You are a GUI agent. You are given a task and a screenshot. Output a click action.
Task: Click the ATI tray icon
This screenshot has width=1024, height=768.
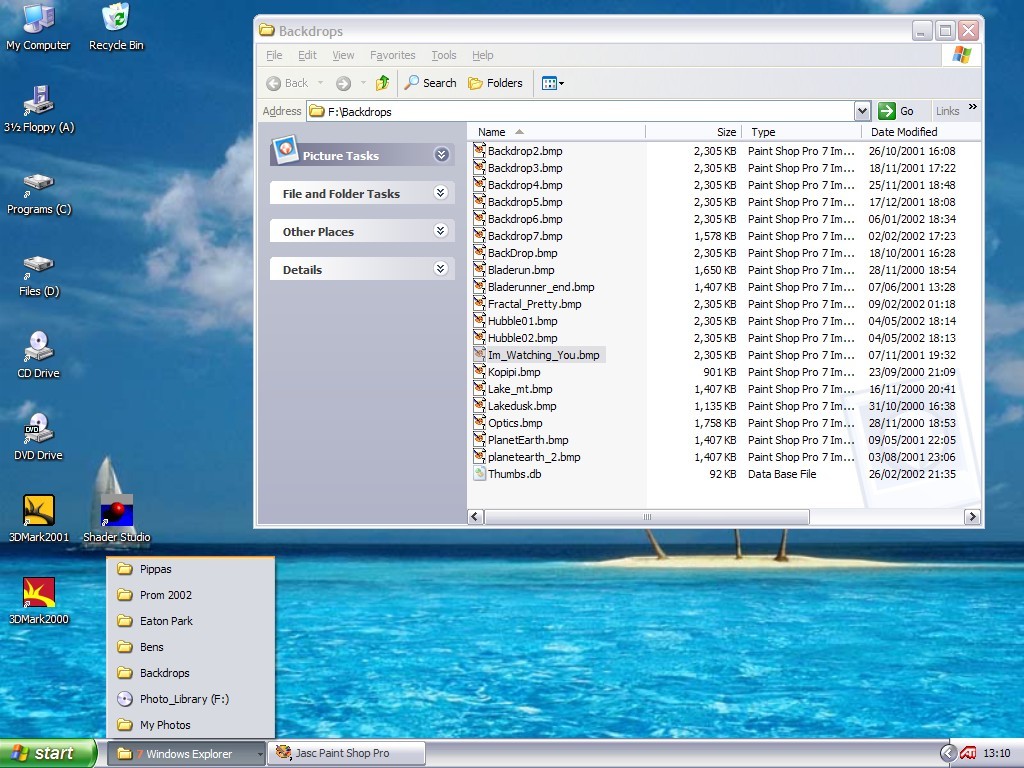pos(968,754)
